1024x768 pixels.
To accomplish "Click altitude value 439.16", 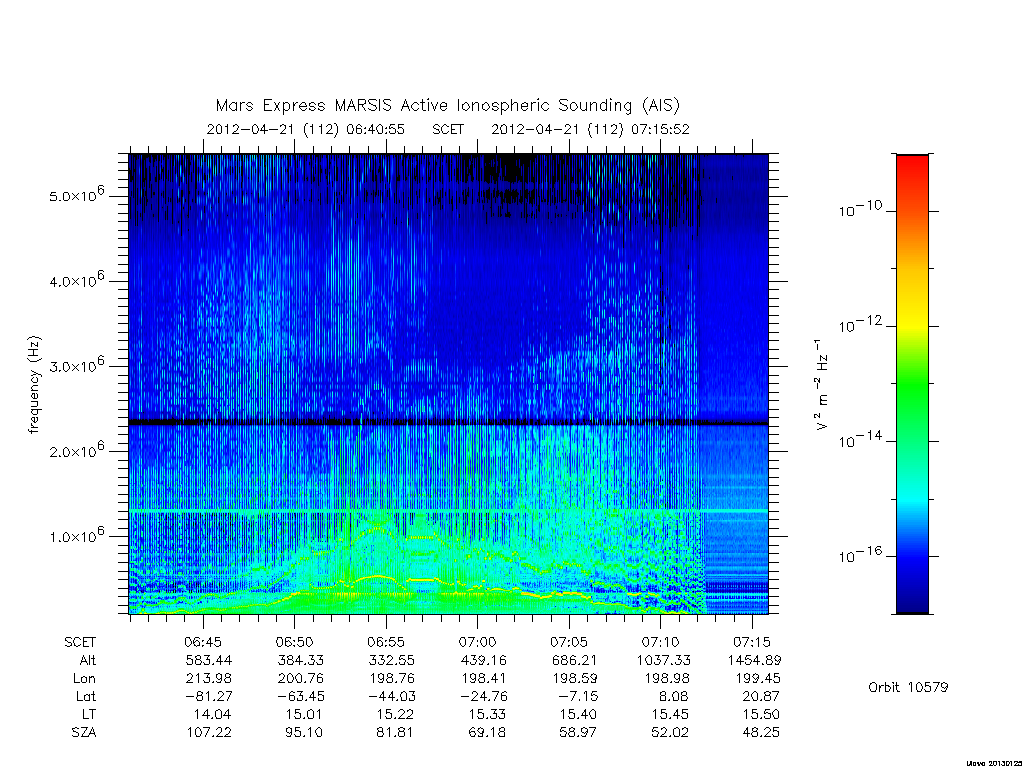I will click(483, 660).
